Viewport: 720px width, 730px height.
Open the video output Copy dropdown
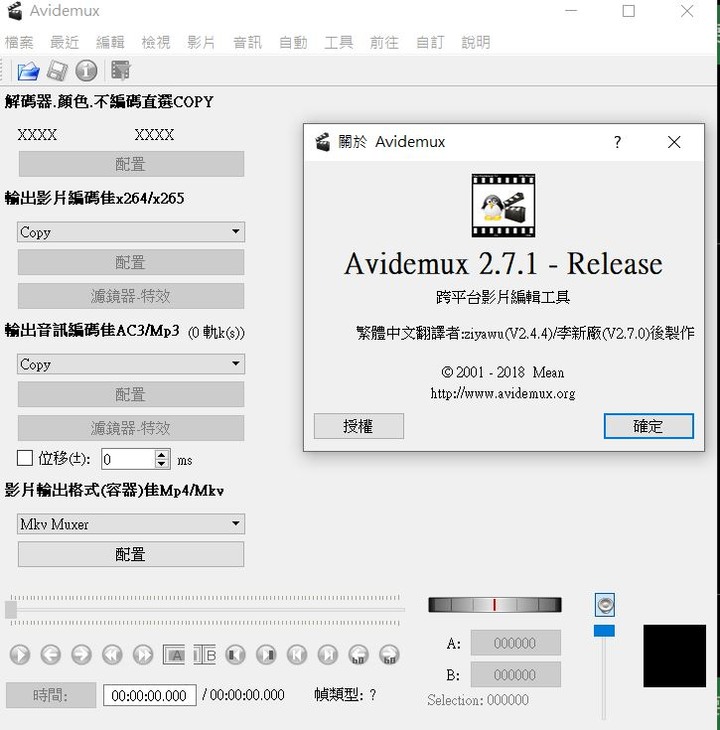pos(131,232)
